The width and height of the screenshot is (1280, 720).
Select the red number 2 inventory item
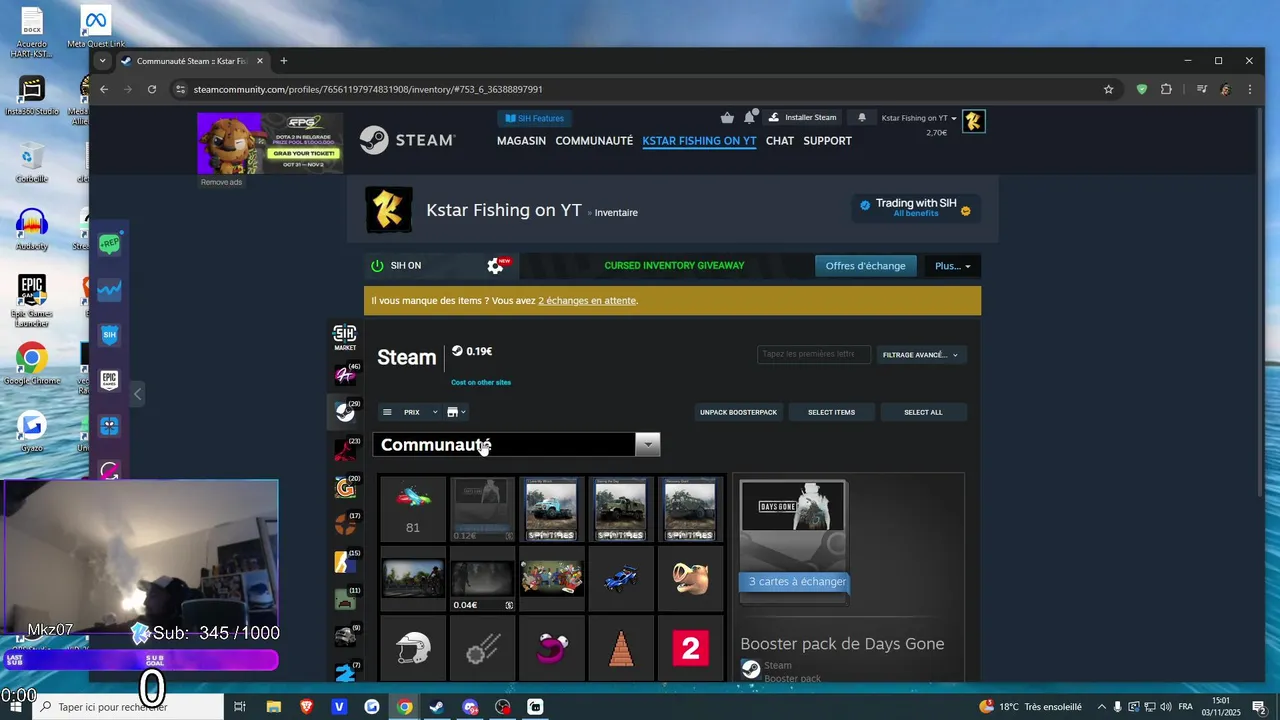(x=690, y=648)
